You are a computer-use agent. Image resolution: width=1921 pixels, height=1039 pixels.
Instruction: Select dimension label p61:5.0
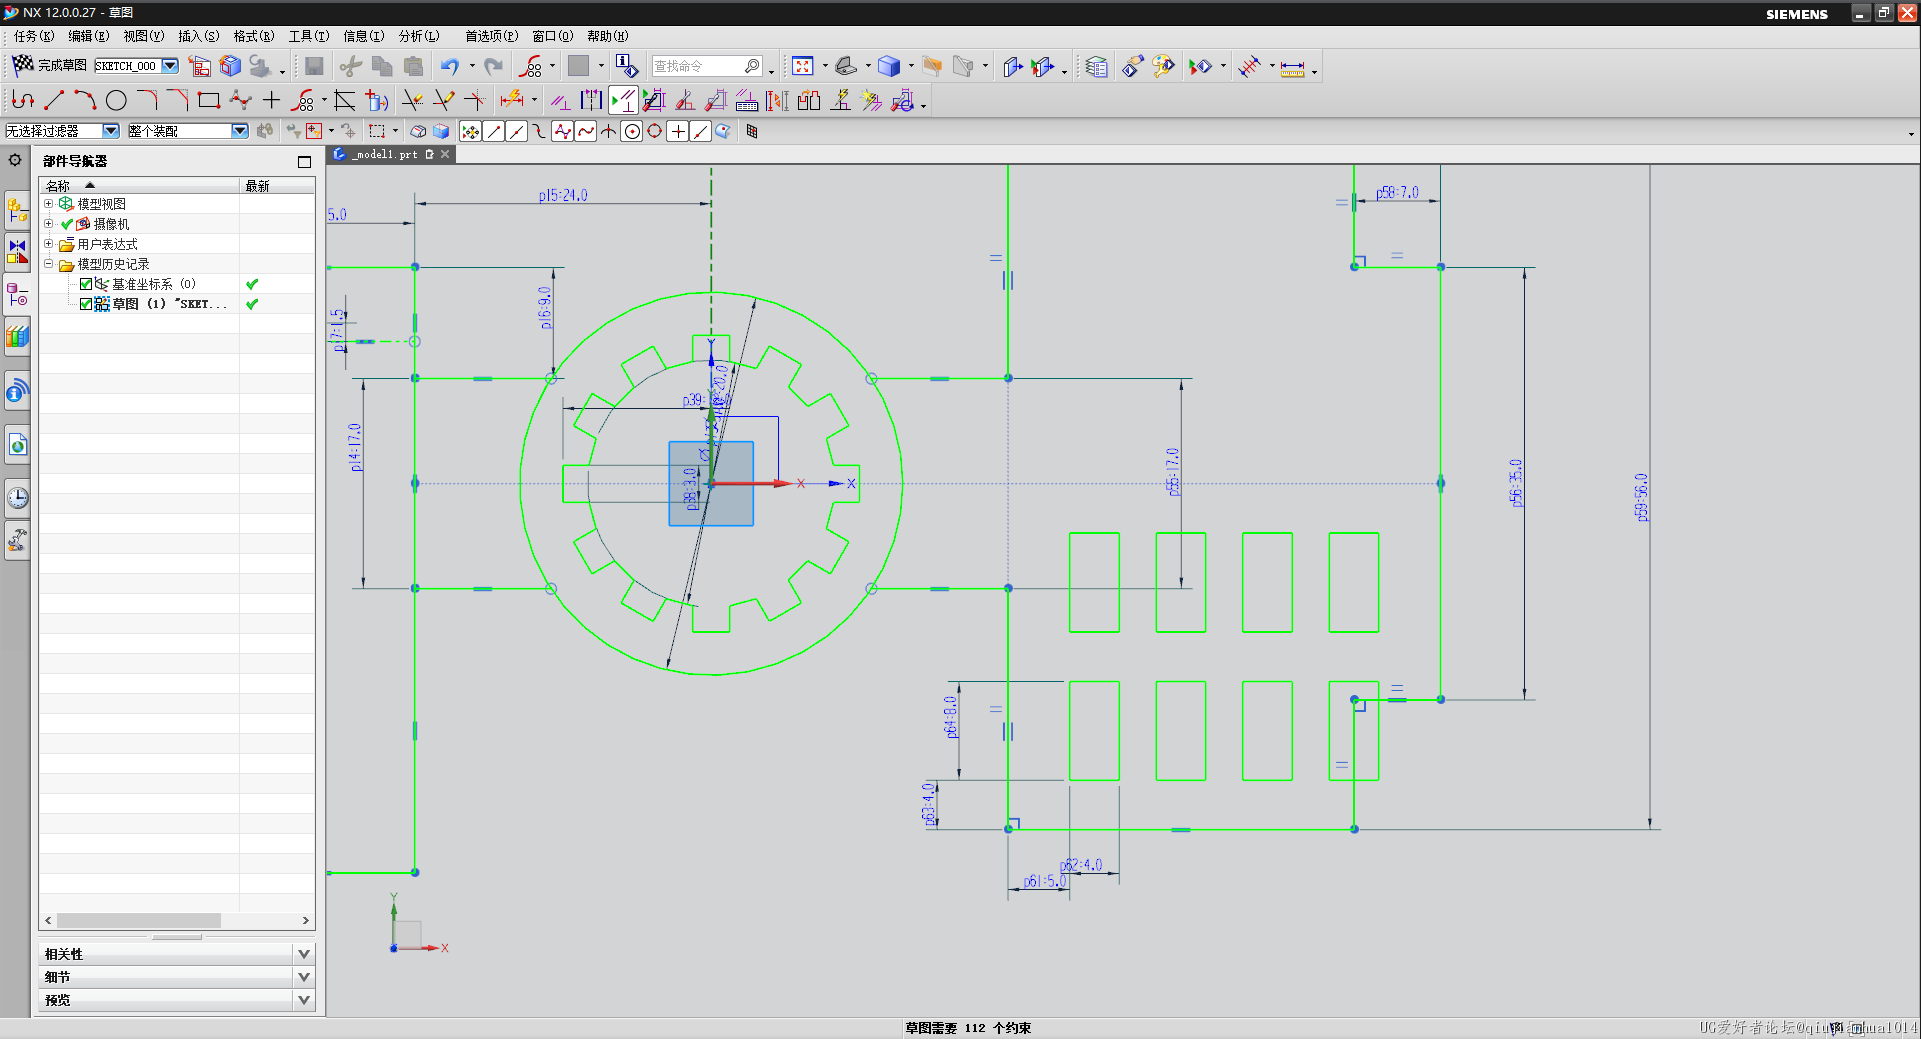(1044, 881)
